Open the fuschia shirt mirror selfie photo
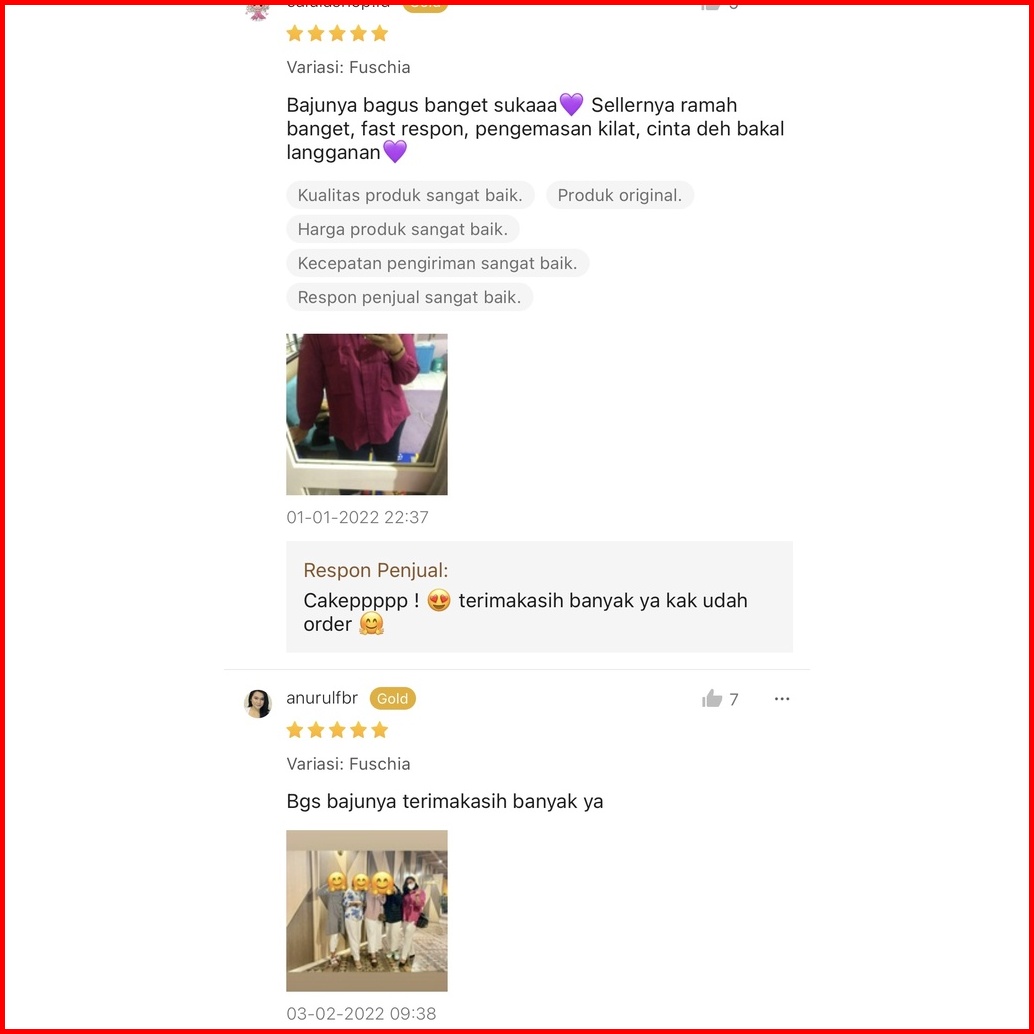Image resolution: width=1034 pixels, height=1034 pixels. click(367, 414)
